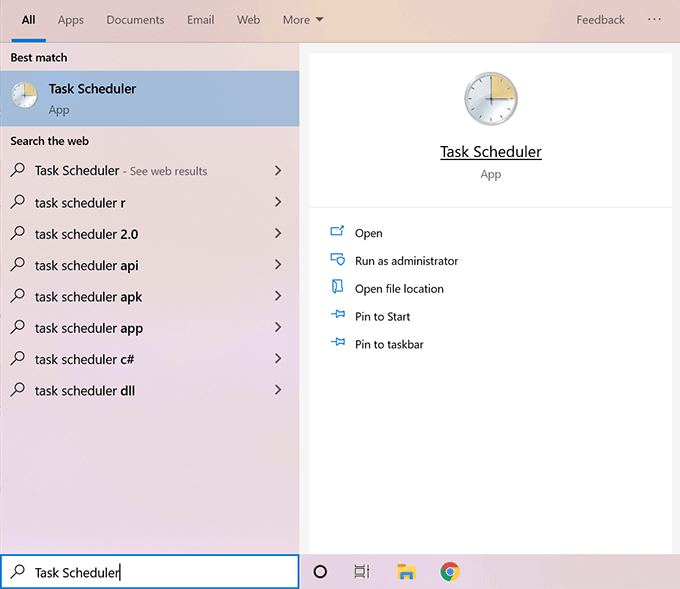This screenshot has height=589, width=680.
Task: Click search icon beside 'See web results' row
Action: [x=17, y=170]
